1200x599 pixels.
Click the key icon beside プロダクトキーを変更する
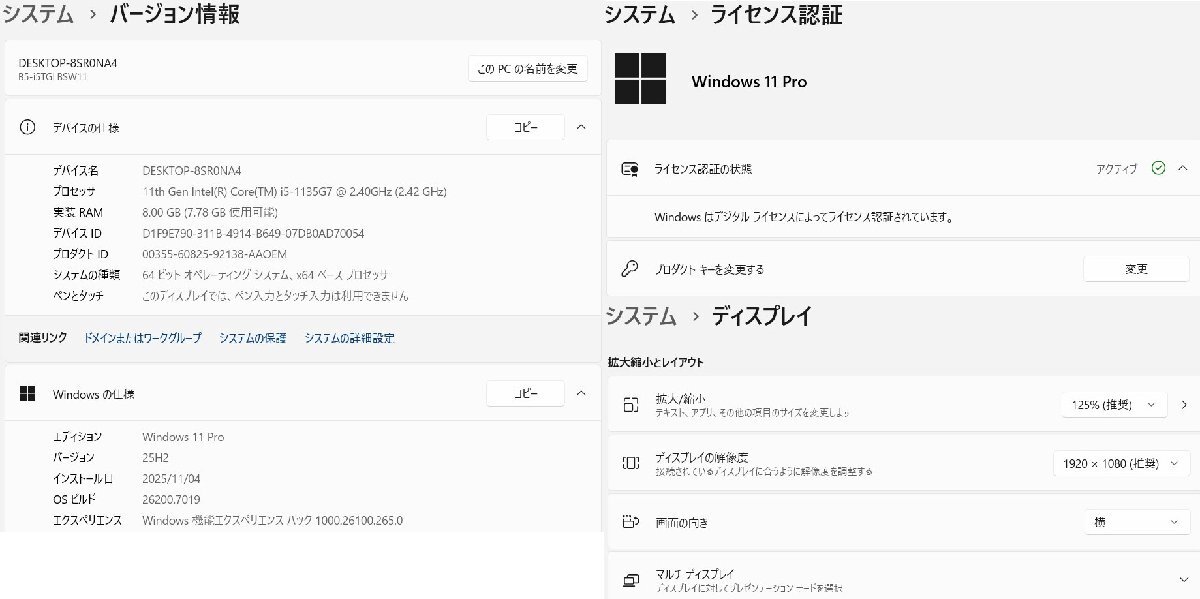(x=630, y=269)
